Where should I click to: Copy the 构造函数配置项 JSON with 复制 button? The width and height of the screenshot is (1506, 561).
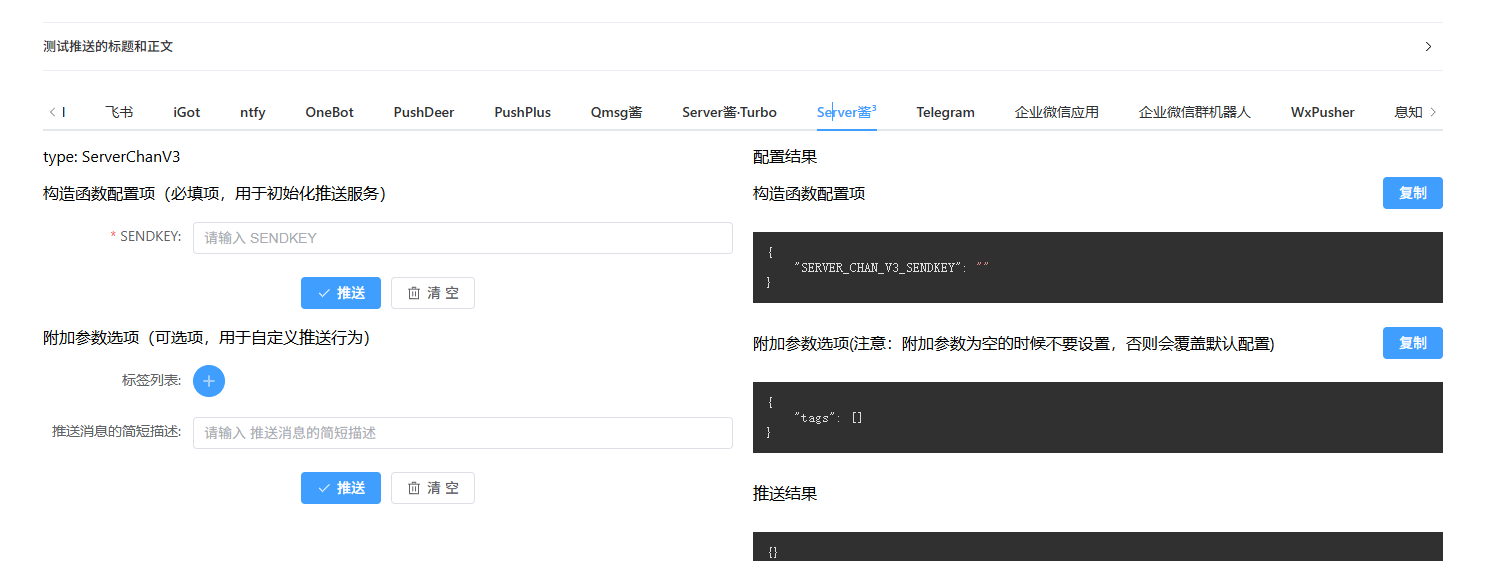[x=1413, y=193]
